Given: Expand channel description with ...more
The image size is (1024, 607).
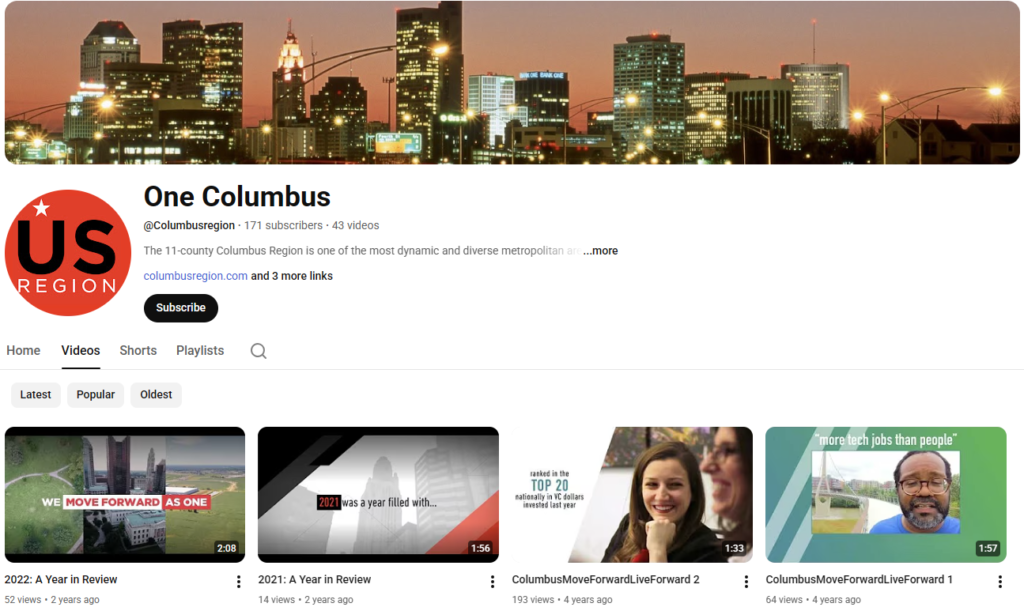Looking at the screenshot, I should tap(600, 251).
